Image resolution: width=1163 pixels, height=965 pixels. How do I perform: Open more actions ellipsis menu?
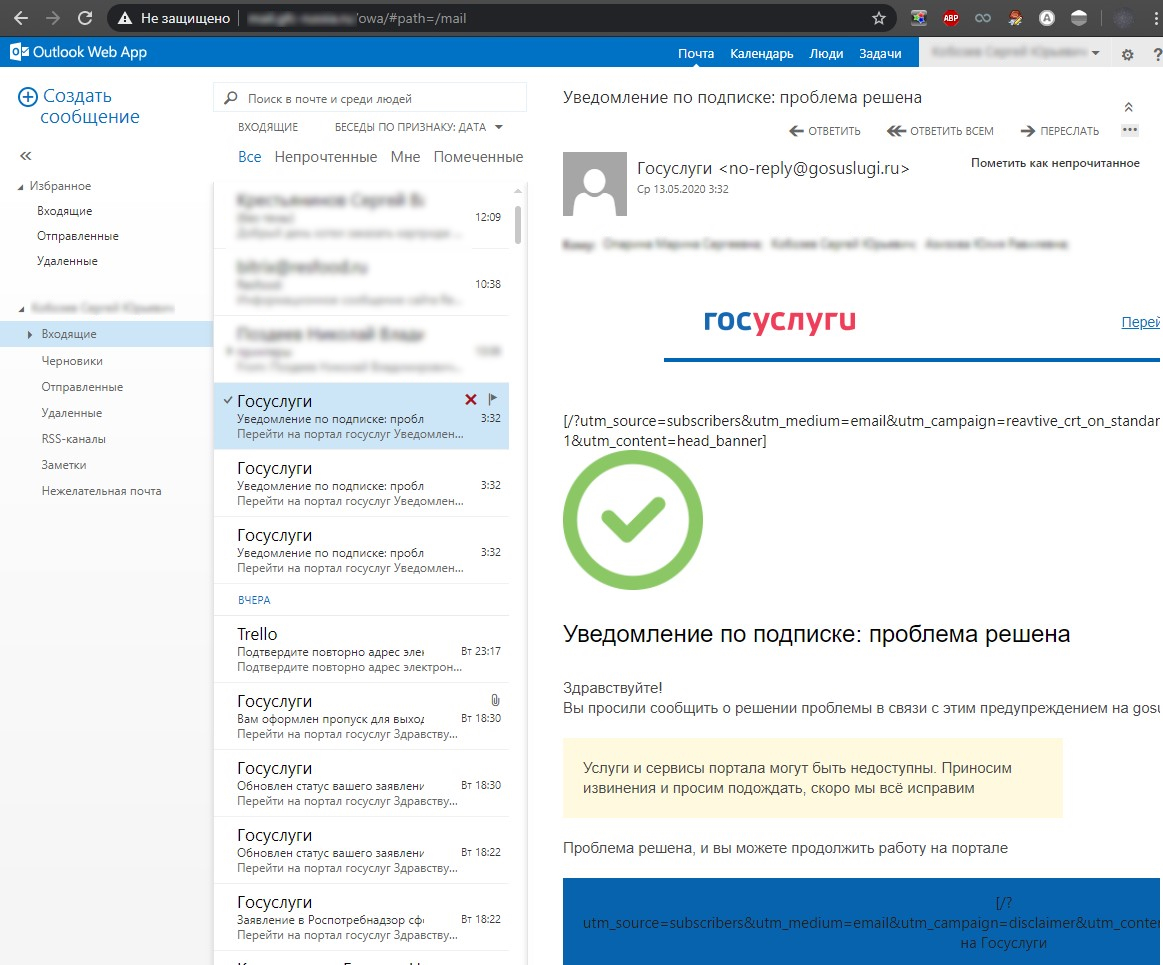pyautogui.click(x=1130, y=130)
